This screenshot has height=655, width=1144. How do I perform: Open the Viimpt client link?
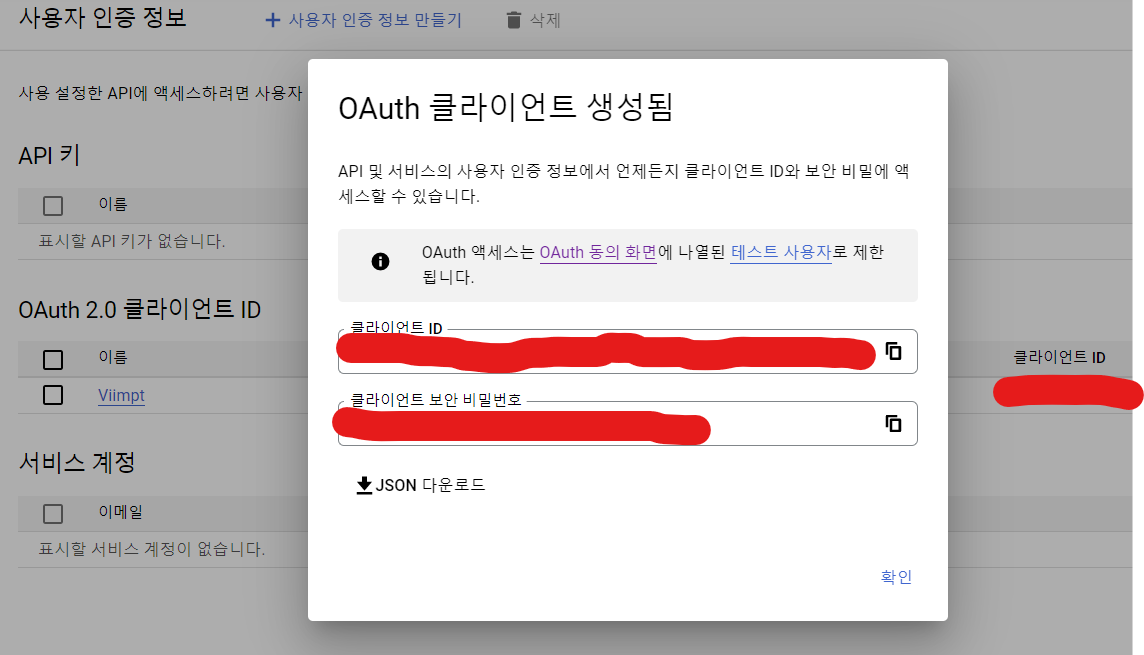(121, 395)
